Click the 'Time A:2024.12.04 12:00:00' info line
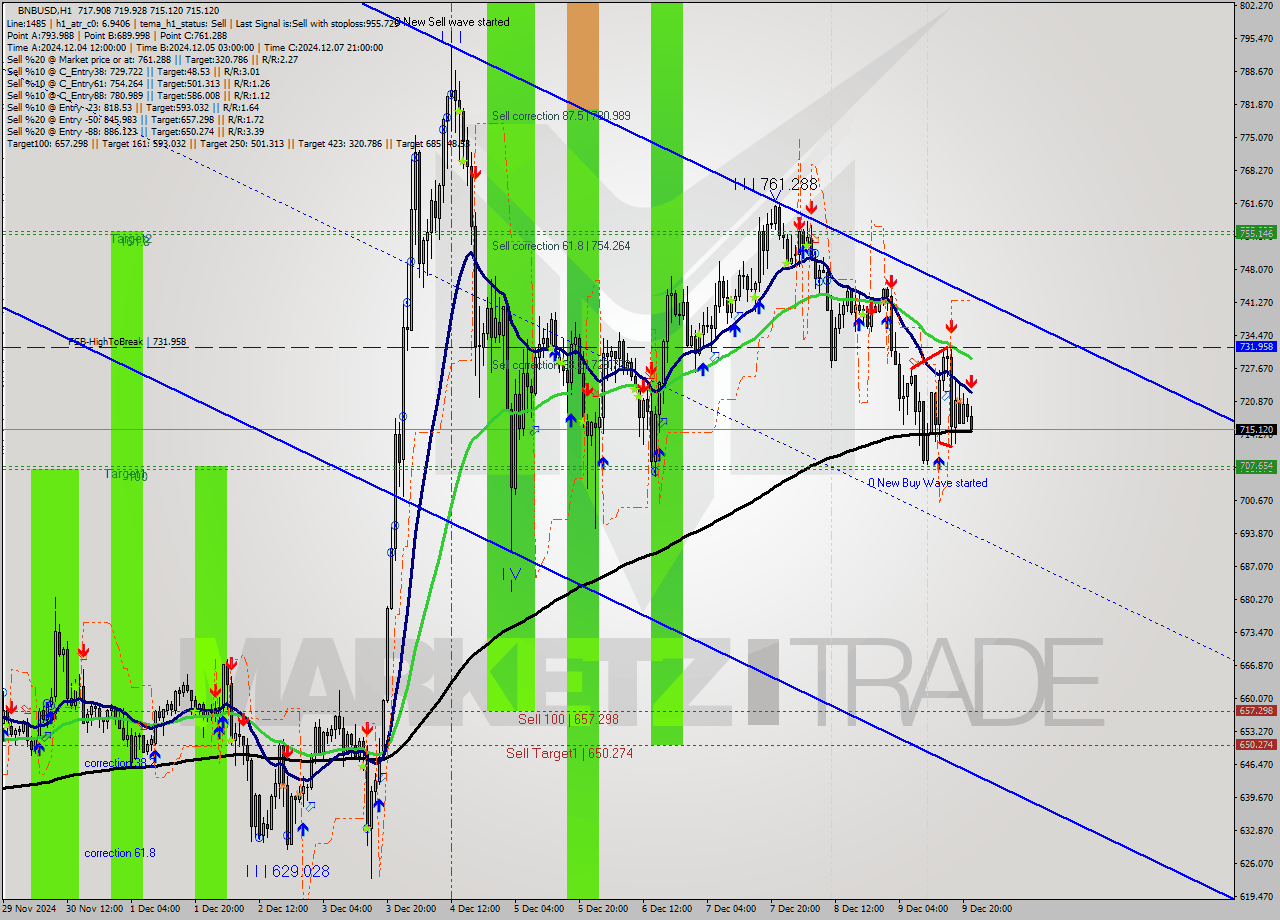Screen dimensions: 1280x920 click(x=194, y=47)
